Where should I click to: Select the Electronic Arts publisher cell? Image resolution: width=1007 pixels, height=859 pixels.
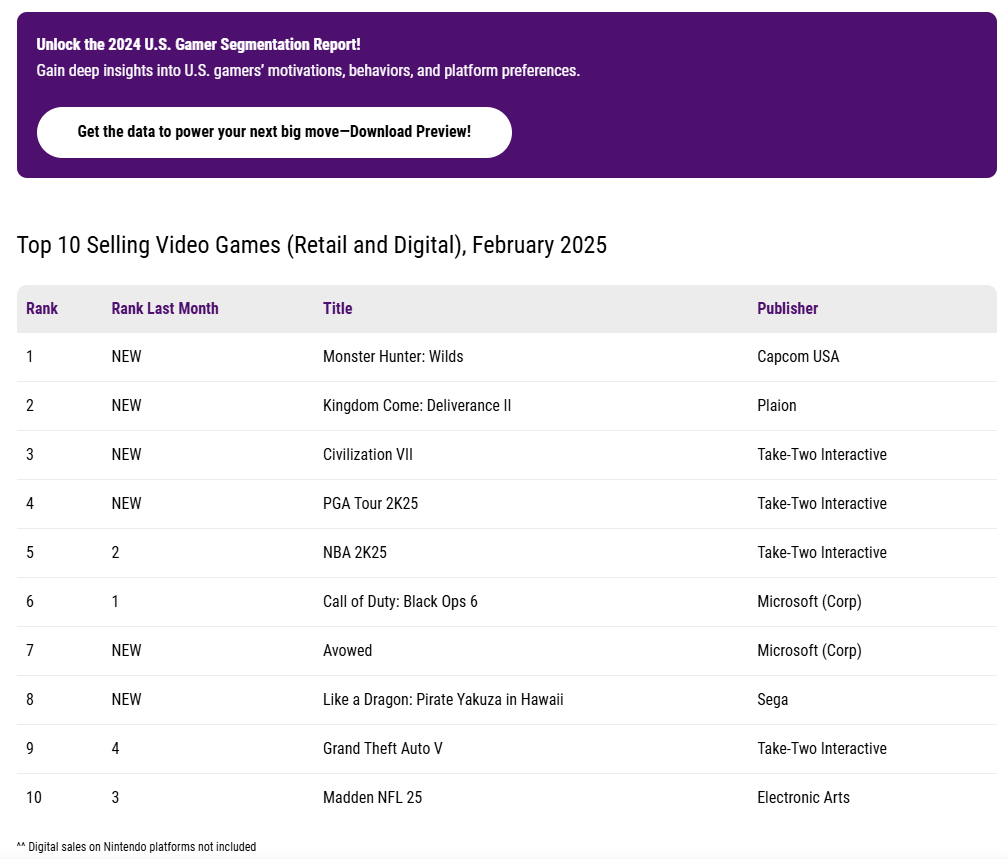pos(803,797)
